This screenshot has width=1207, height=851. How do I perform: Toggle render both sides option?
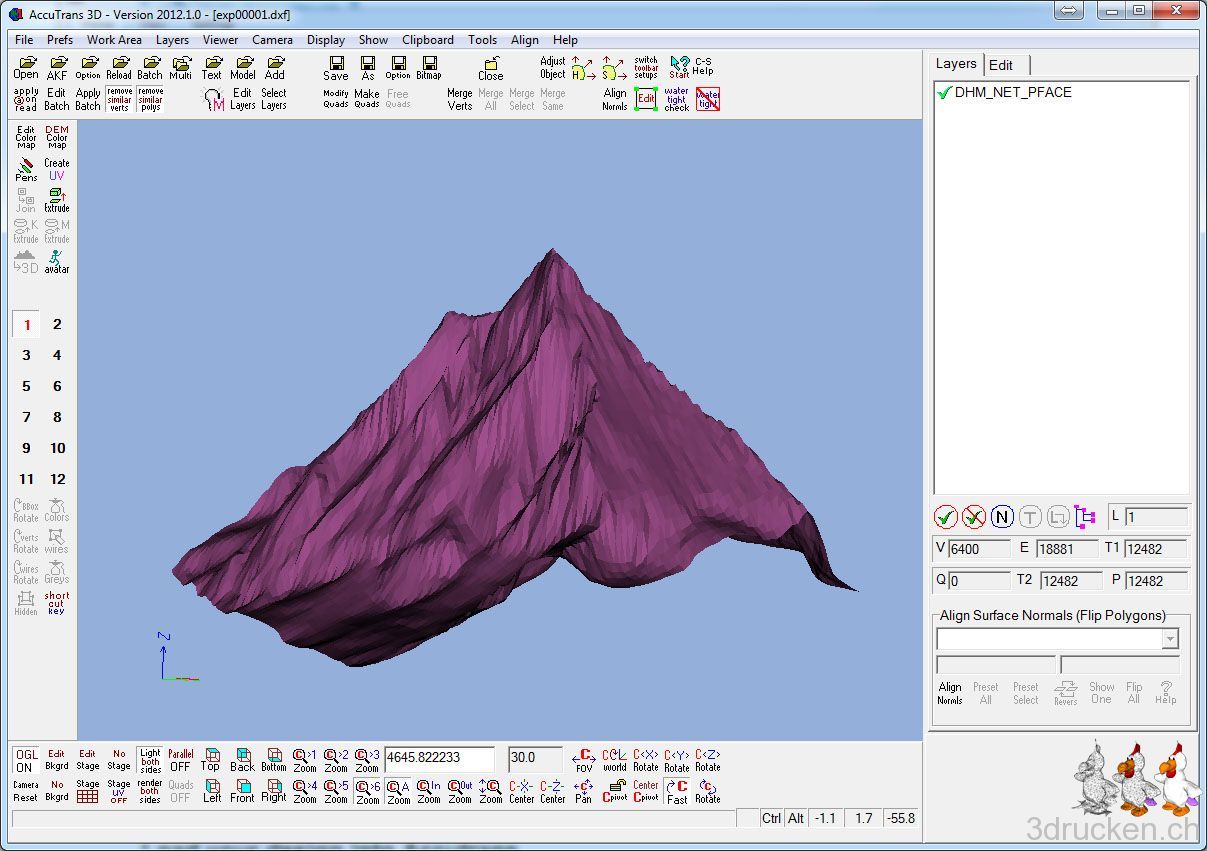(150, 791)
